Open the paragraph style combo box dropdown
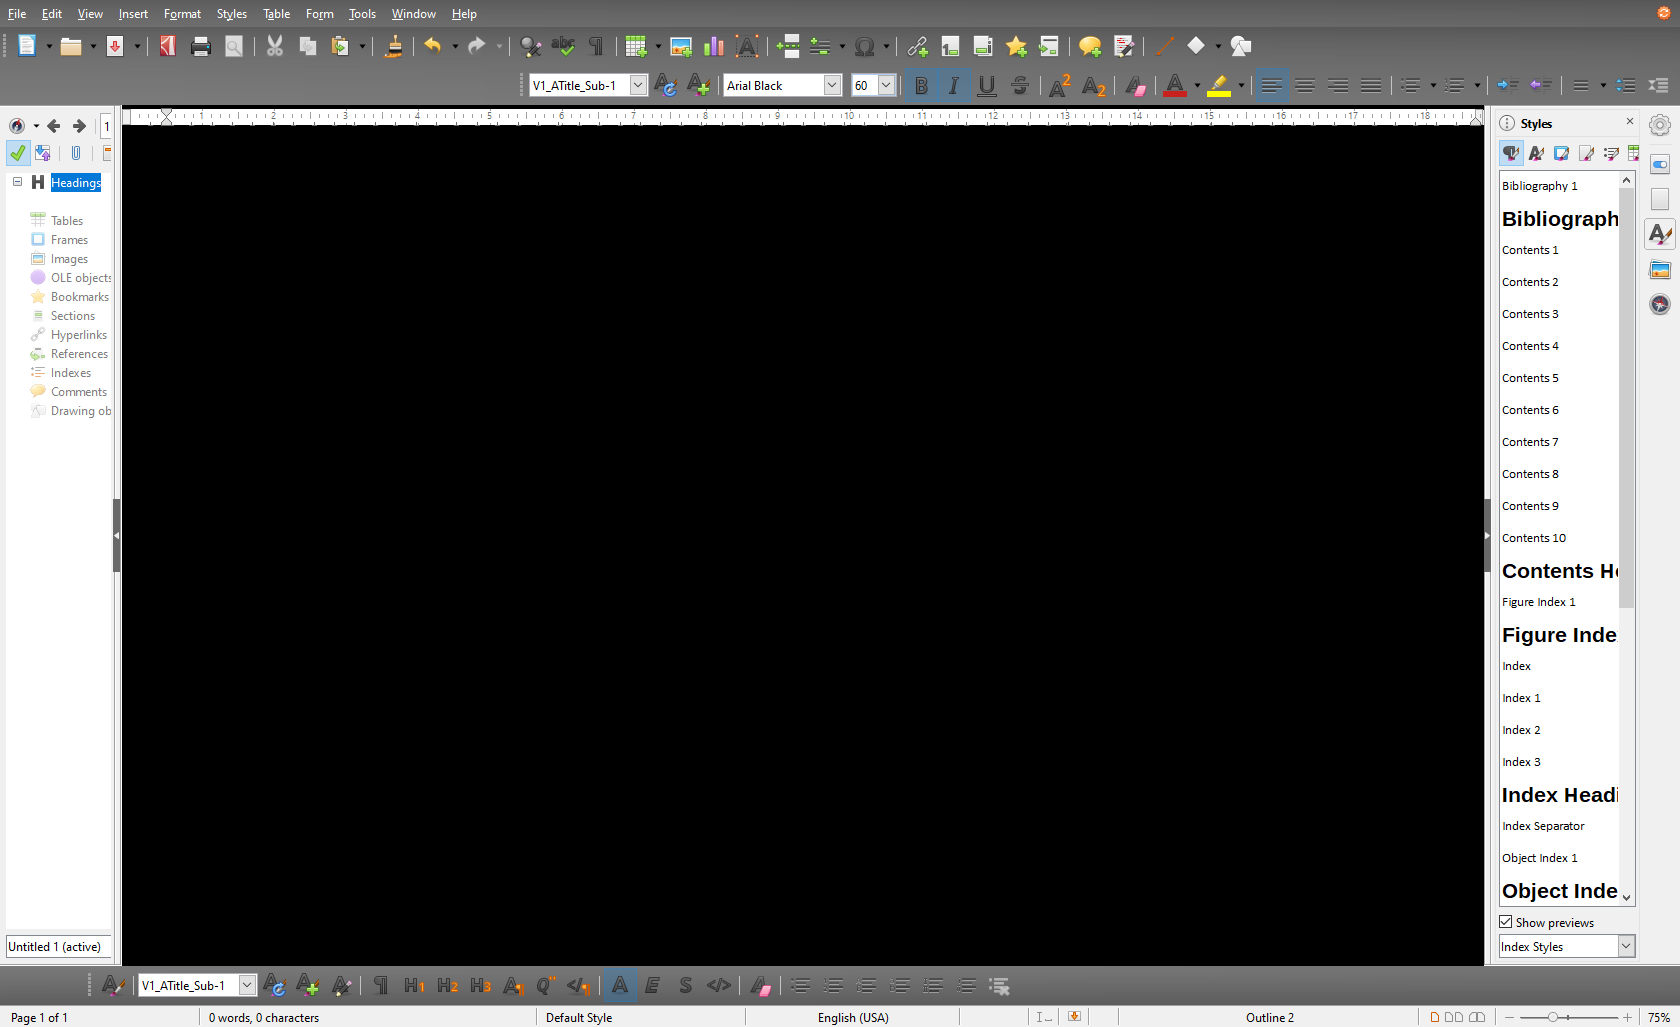 click(637, 85)
